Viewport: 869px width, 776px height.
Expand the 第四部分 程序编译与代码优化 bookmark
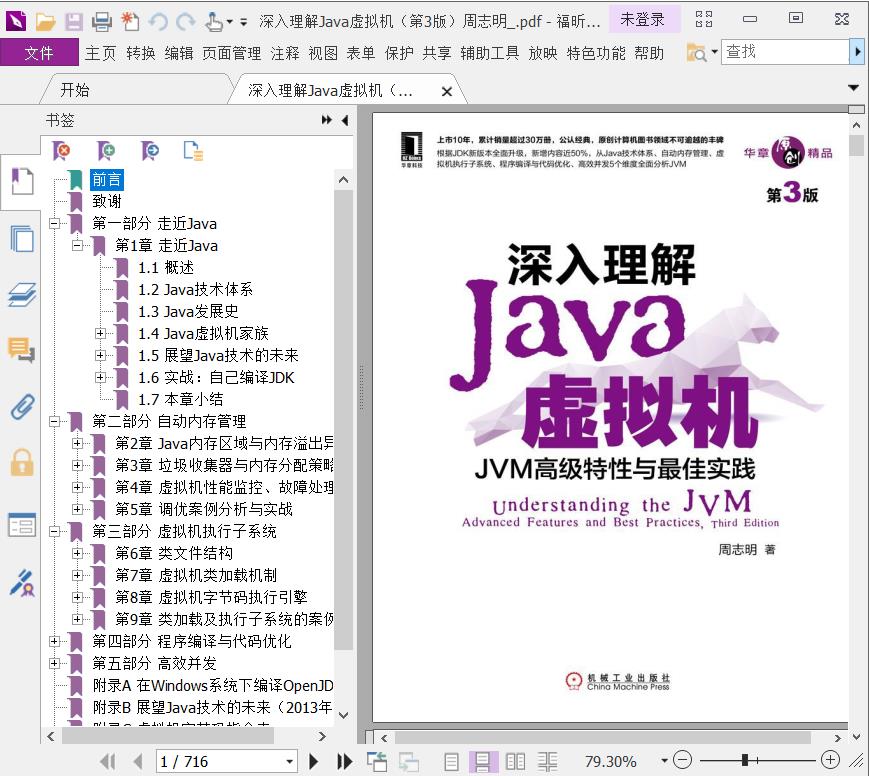(x=54, y=641)
